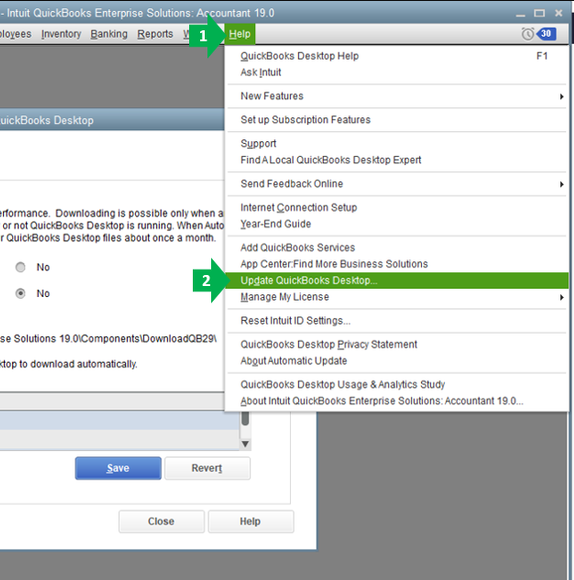
Task: Open QuickBooks Desktop Usage & Analytics Study
Action: pyautogui.click(x=396, y=385)
